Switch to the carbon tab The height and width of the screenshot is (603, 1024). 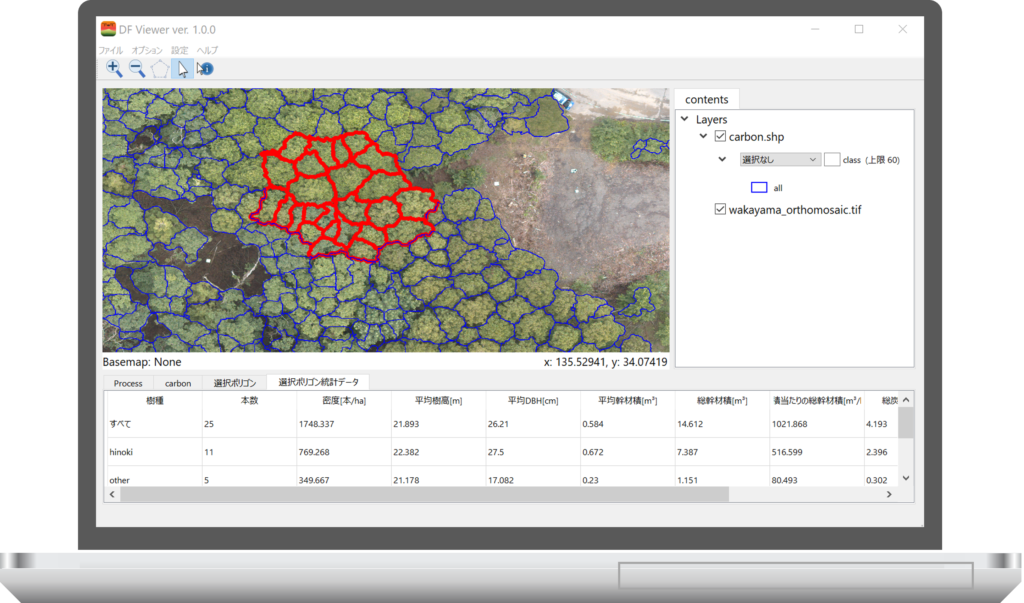178,383
